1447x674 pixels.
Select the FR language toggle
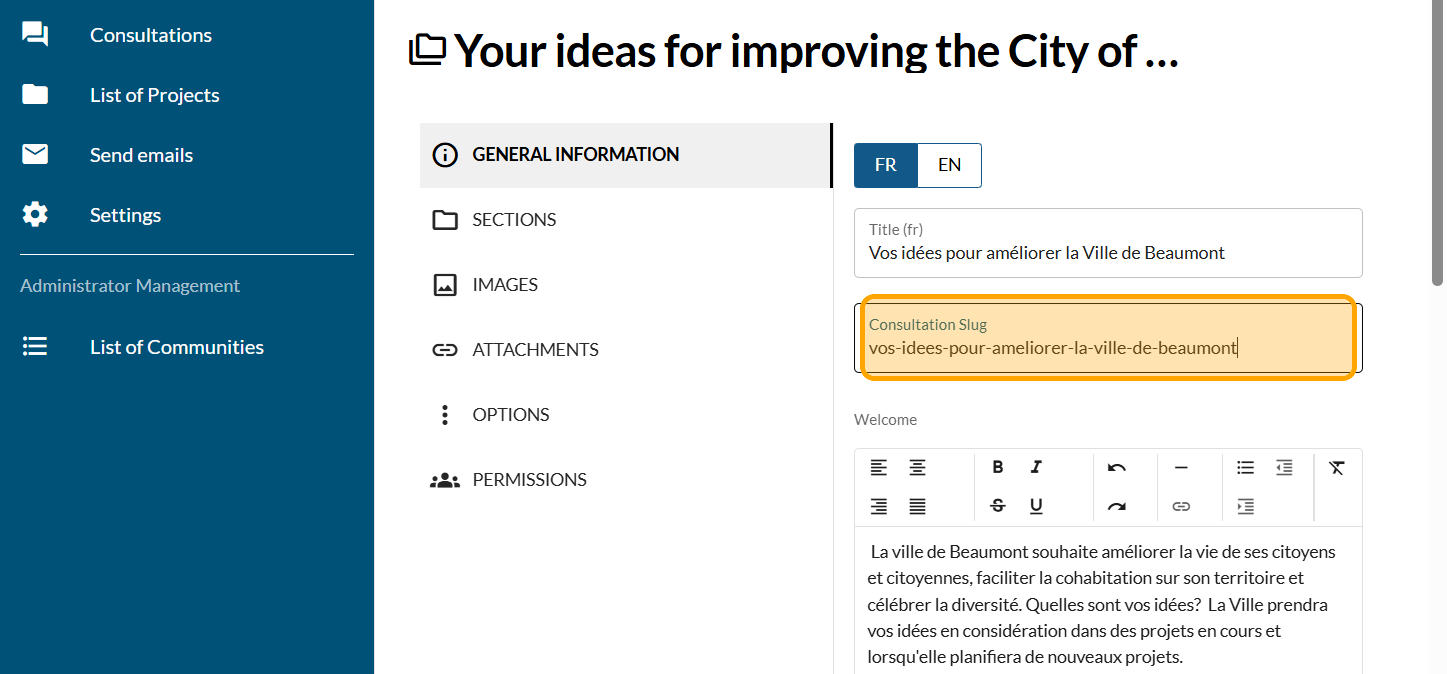[885, 165]
